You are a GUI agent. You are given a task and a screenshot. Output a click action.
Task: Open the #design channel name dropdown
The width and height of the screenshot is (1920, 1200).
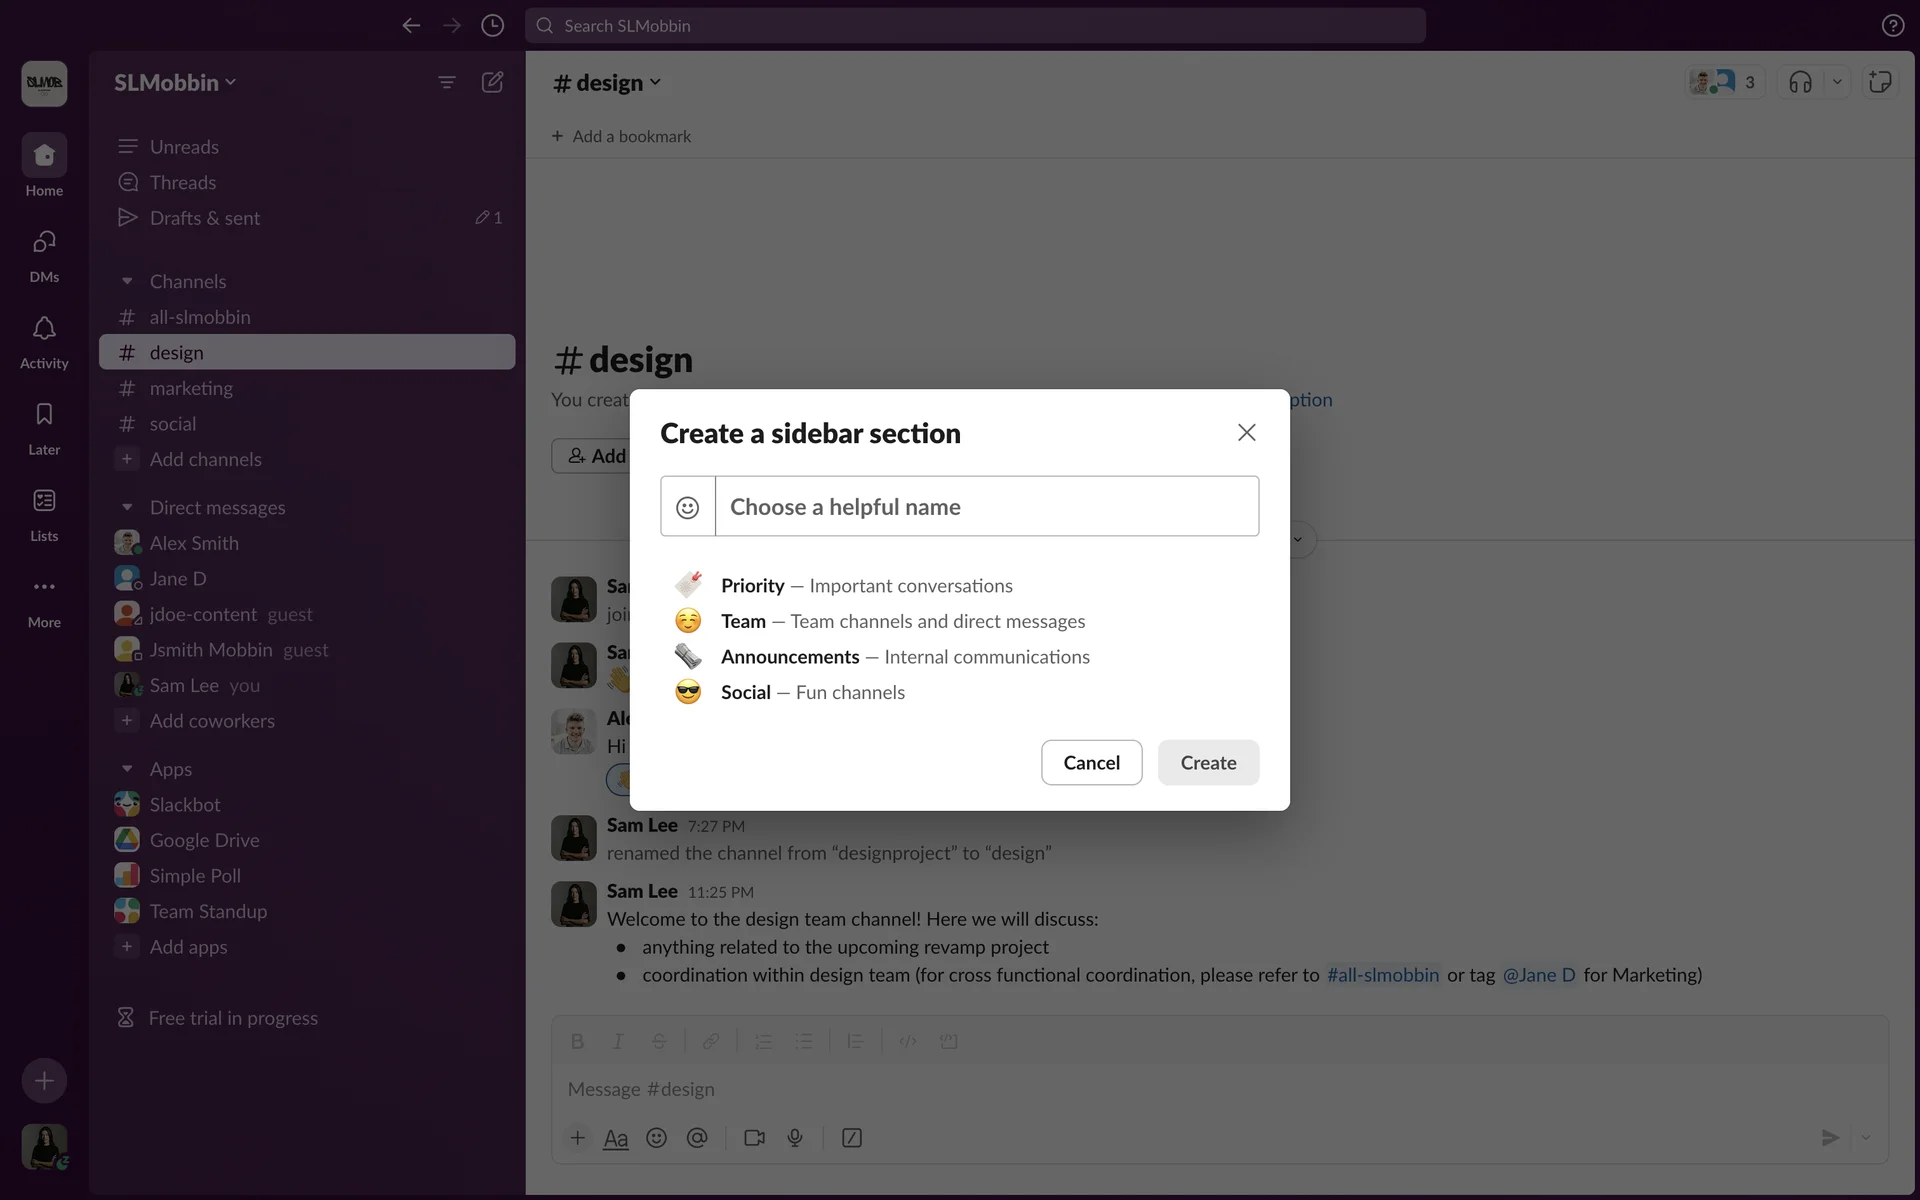point(607,83)
